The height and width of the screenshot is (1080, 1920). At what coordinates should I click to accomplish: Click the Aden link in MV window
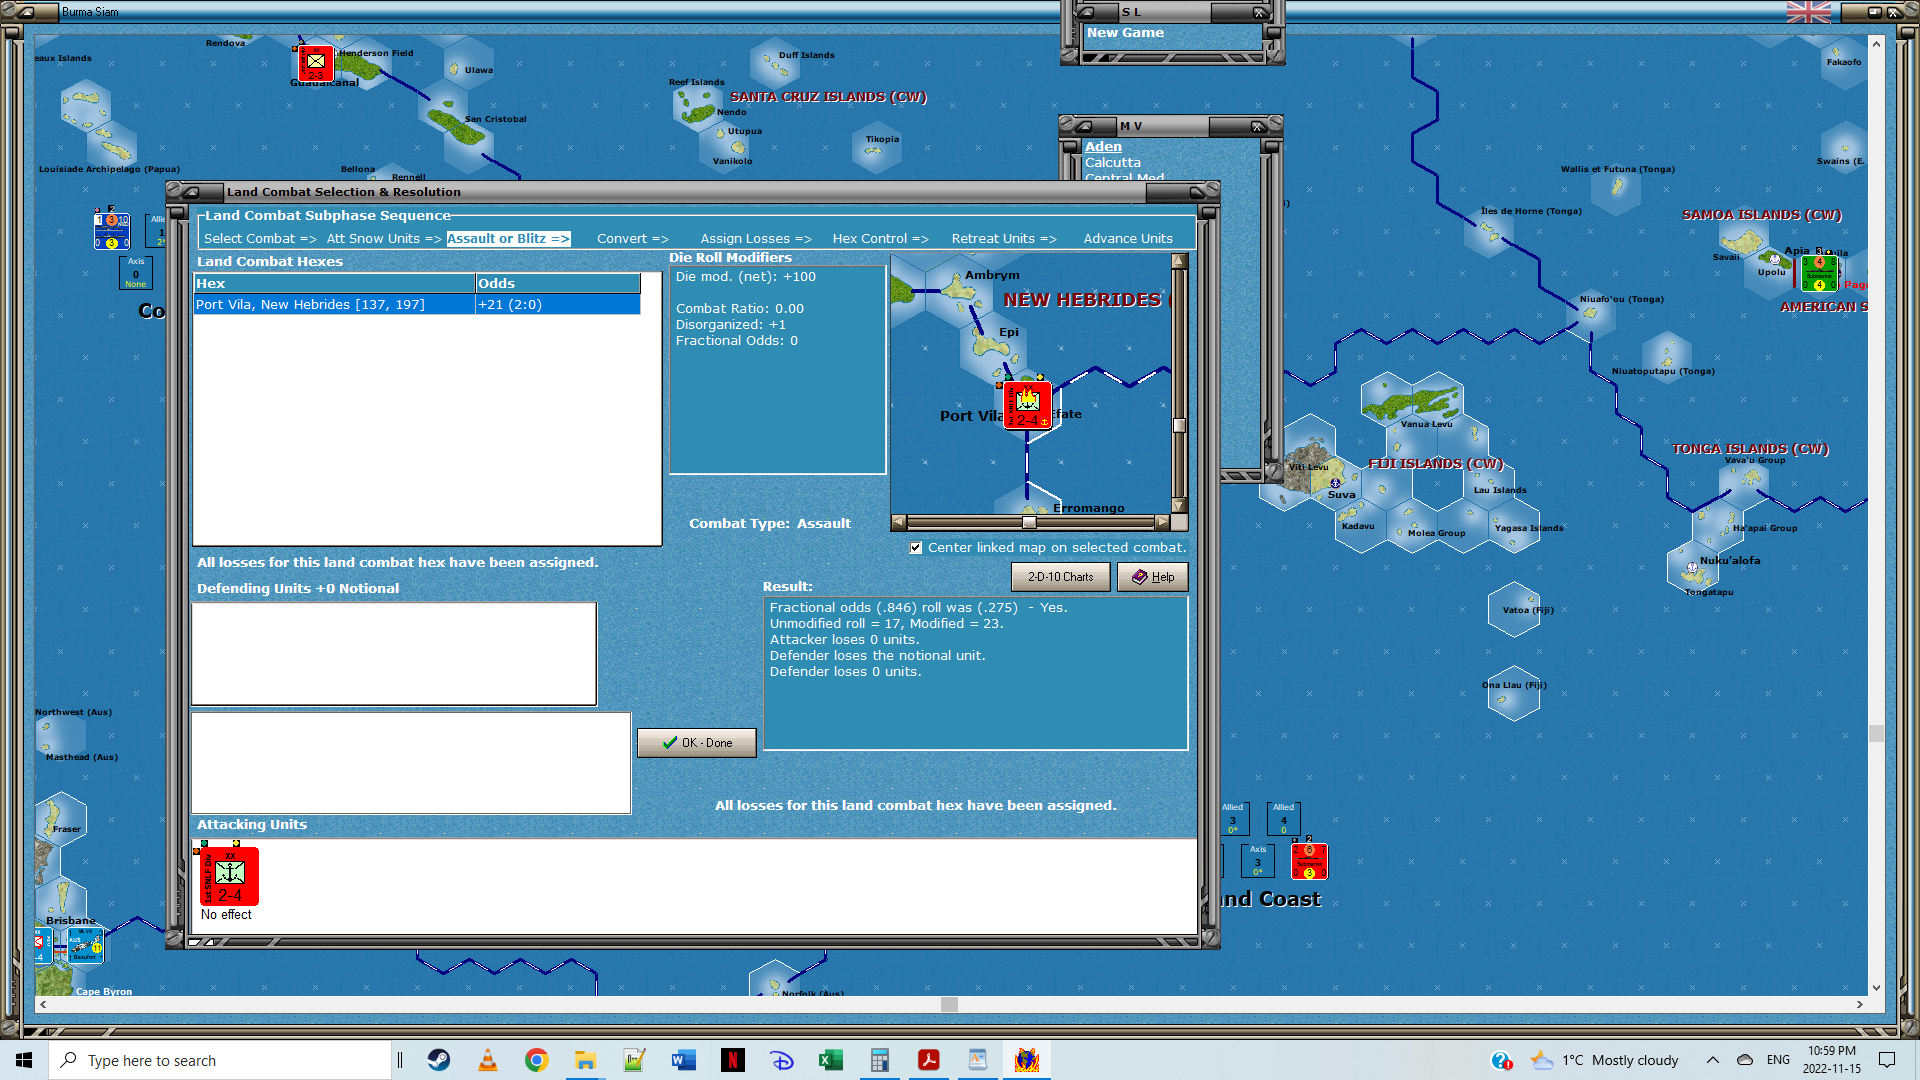click(1103, 146)
